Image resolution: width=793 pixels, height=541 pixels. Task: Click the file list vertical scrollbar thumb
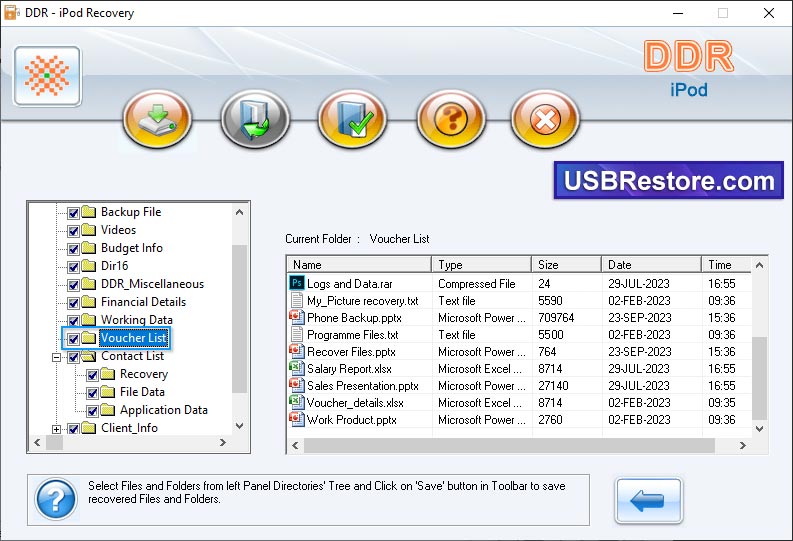[759, 379]
